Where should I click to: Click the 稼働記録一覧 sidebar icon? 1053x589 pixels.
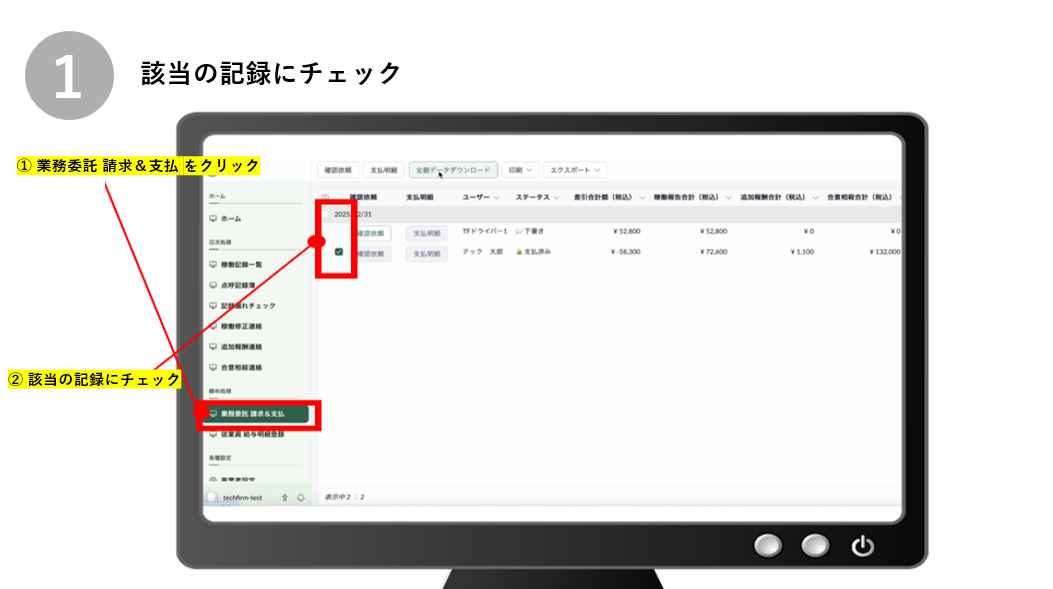pyautogui.click(x=212, y=265)
